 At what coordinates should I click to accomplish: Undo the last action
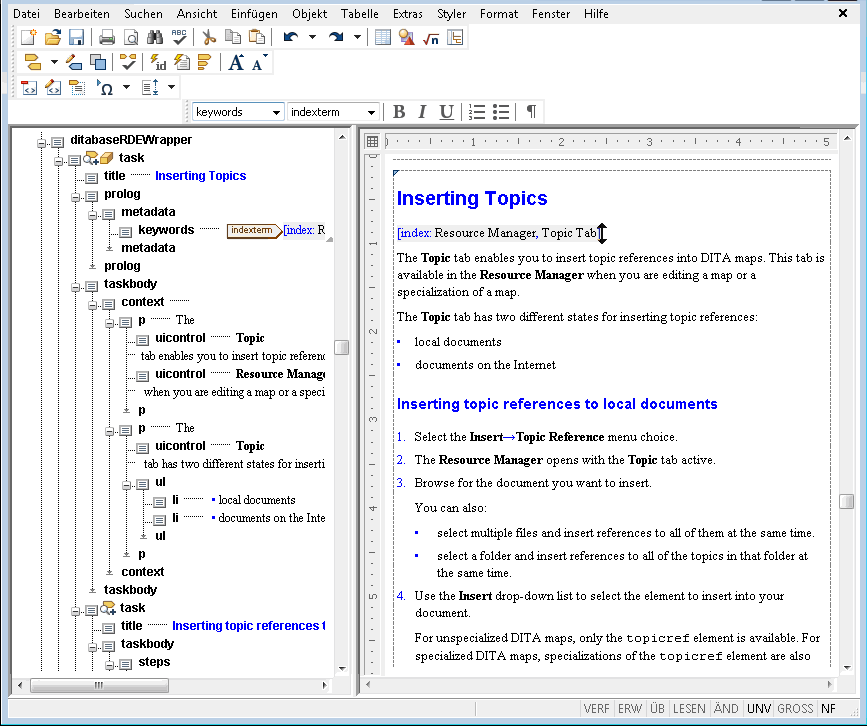291,38
